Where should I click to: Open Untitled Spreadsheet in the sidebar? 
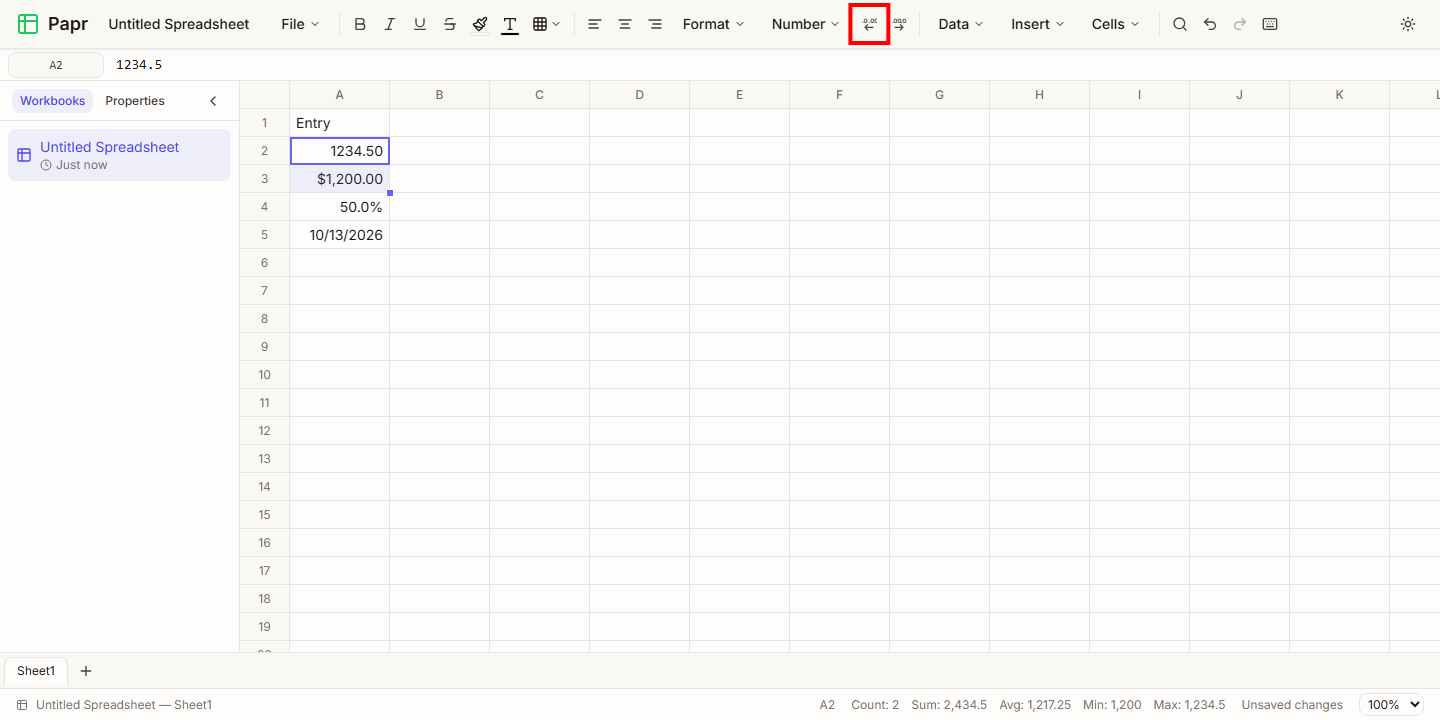(119, 155)
